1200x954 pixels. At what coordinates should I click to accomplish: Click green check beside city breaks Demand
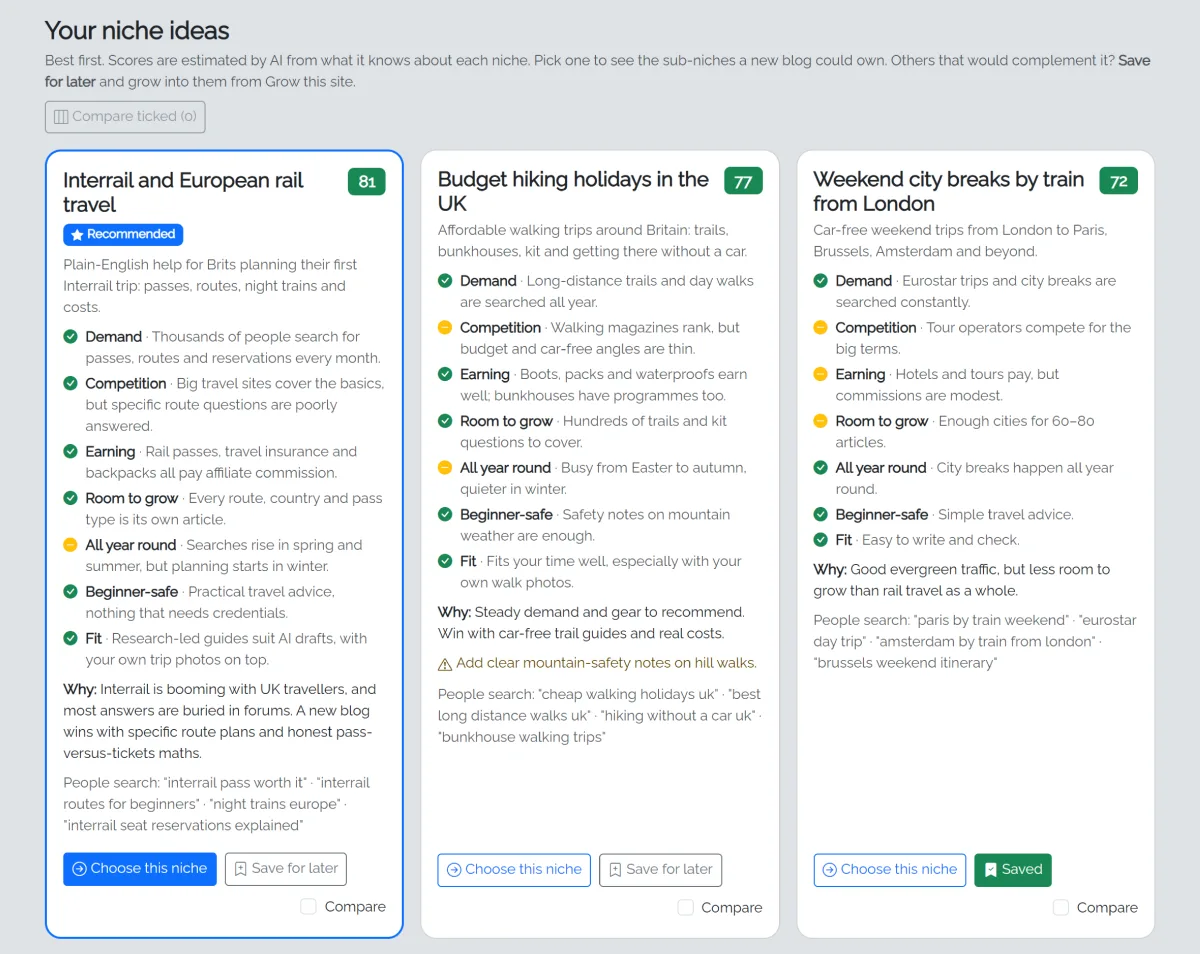[821, 280]
